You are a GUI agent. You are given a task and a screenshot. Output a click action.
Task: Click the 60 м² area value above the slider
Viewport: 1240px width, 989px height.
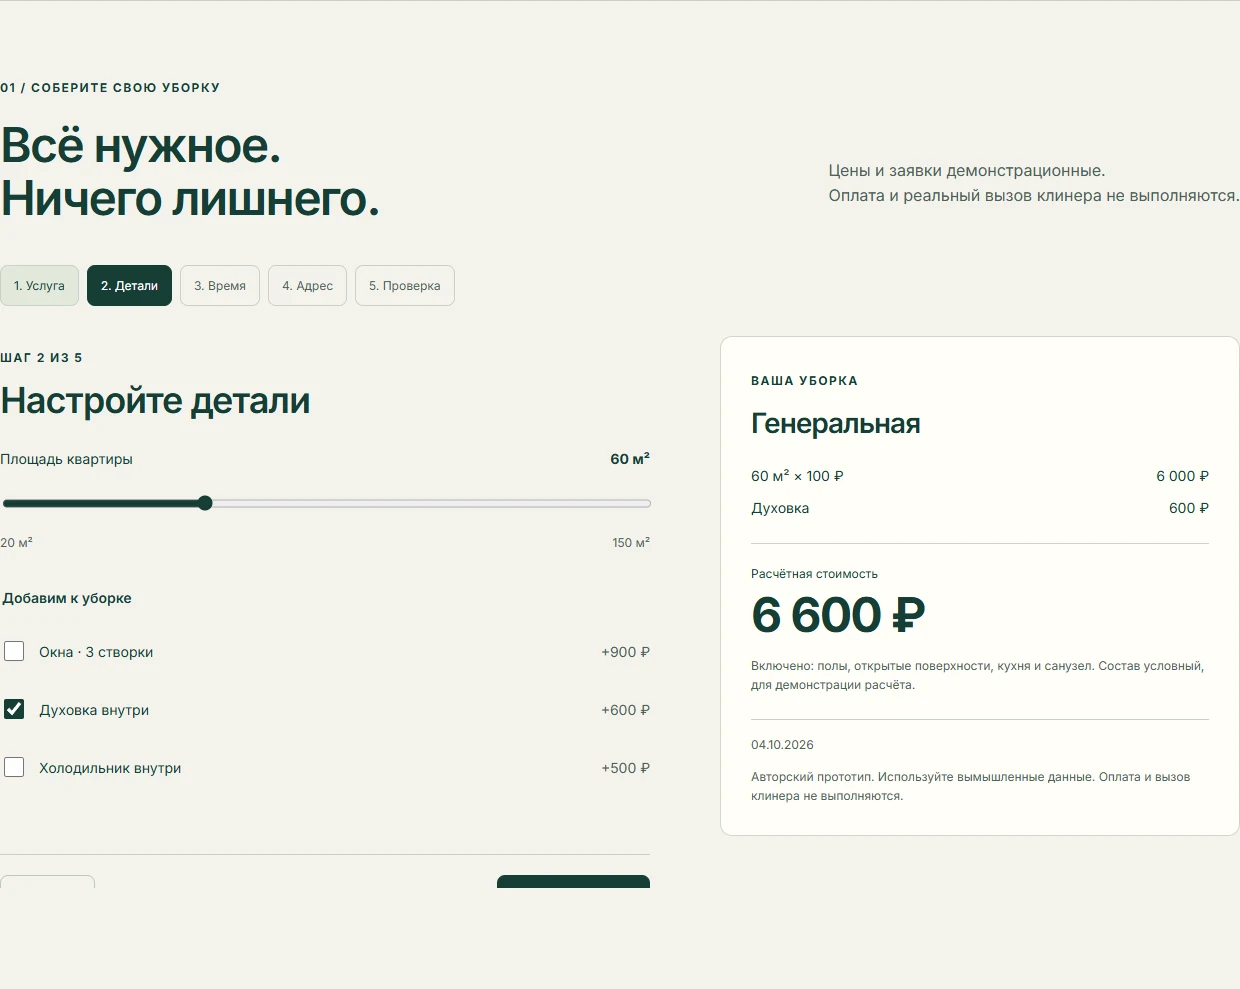(x=630, y=459)
